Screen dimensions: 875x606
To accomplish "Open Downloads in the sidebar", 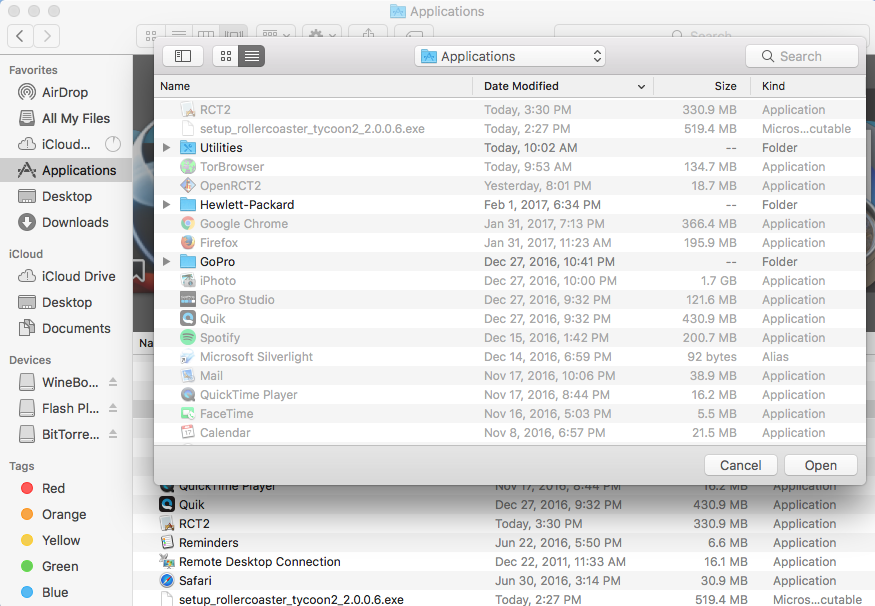I will click(66, 222).
